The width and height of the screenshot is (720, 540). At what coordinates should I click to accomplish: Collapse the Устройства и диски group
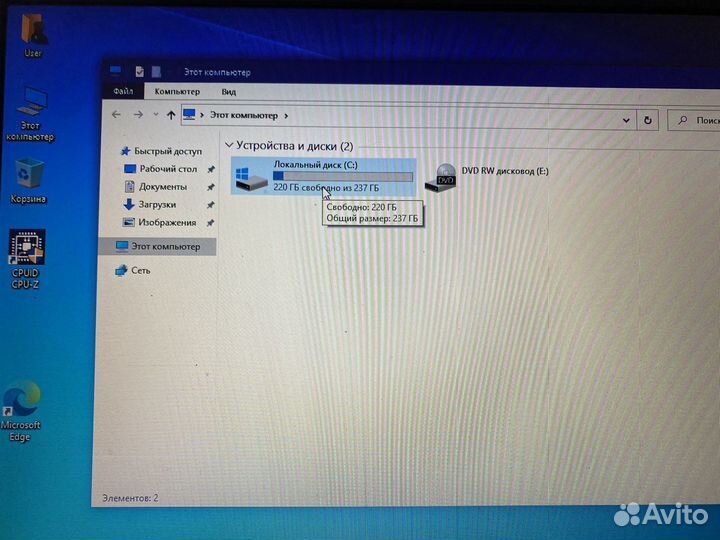[229, 145]
